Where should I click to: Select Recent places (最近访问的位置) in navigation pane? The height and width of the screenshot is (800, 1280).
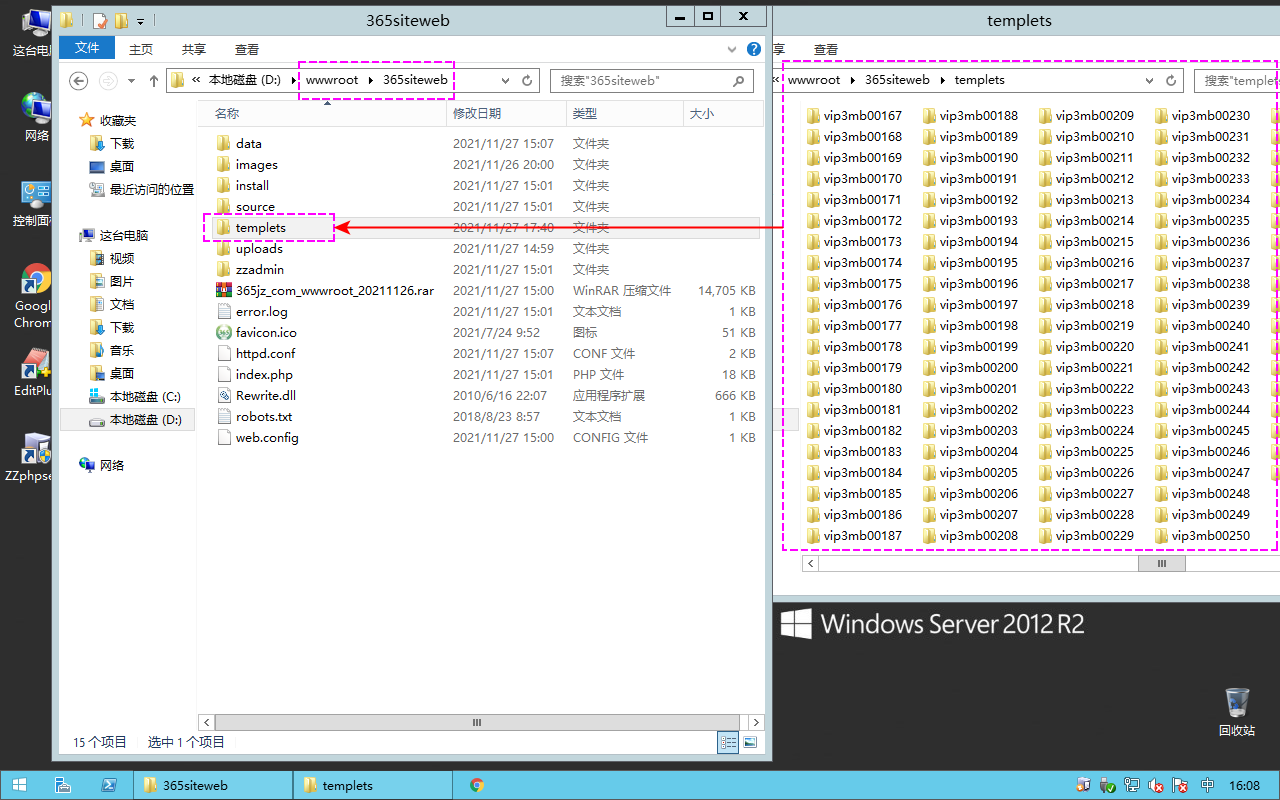coord(152,189)
